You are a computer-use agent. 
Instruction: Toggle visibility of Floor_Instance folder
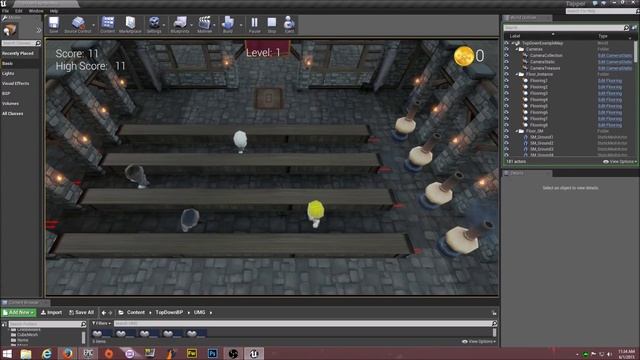(507, 74)
